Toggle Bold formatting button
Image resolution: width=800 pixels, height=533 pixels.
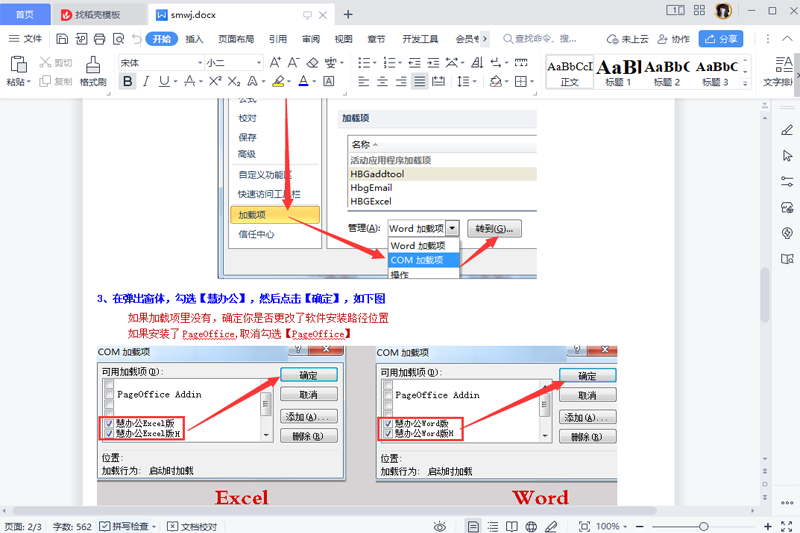click(x=127, y=82)
